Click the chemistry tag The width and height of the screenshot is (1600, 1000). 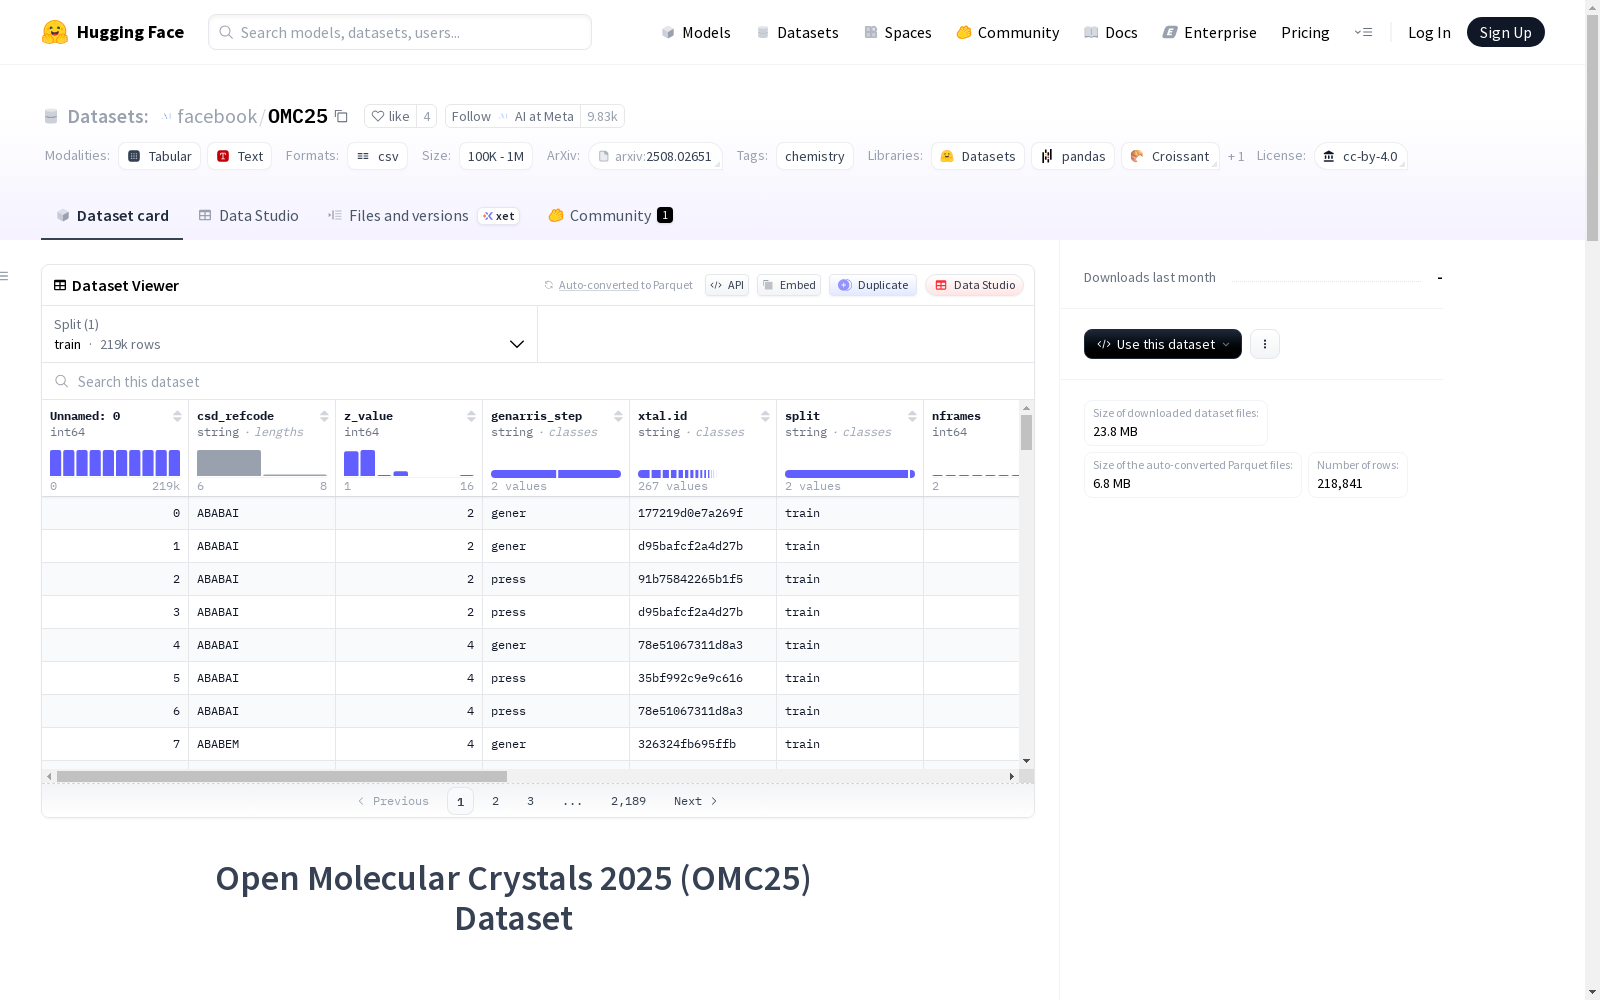(815, 156)
